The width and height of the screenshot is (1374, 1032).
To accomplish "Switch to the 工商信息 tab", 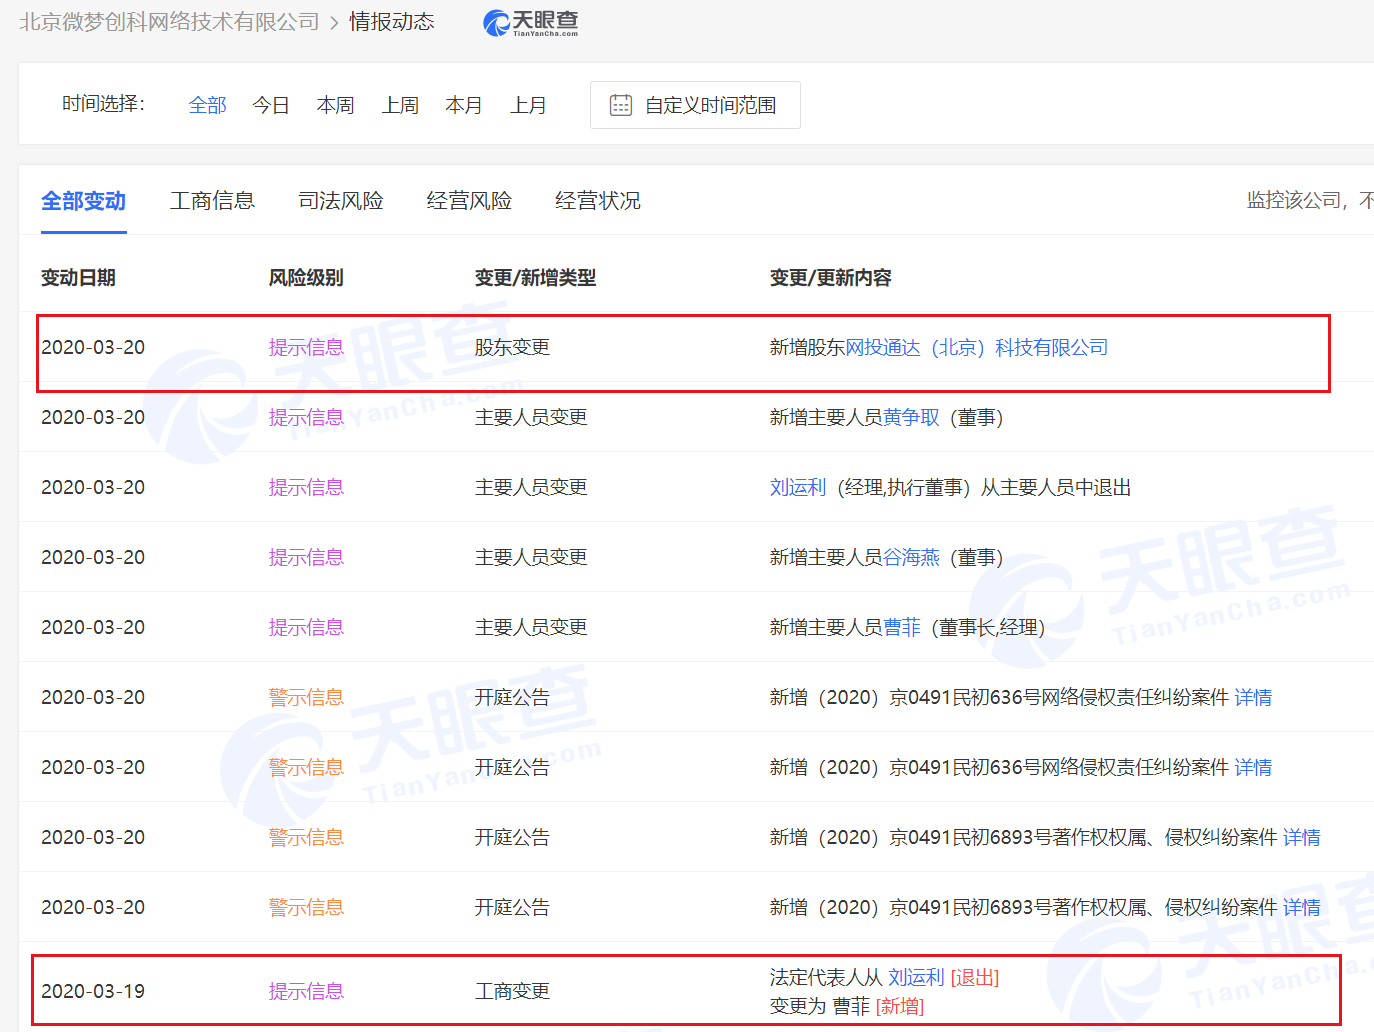I will tap(212, 201).
